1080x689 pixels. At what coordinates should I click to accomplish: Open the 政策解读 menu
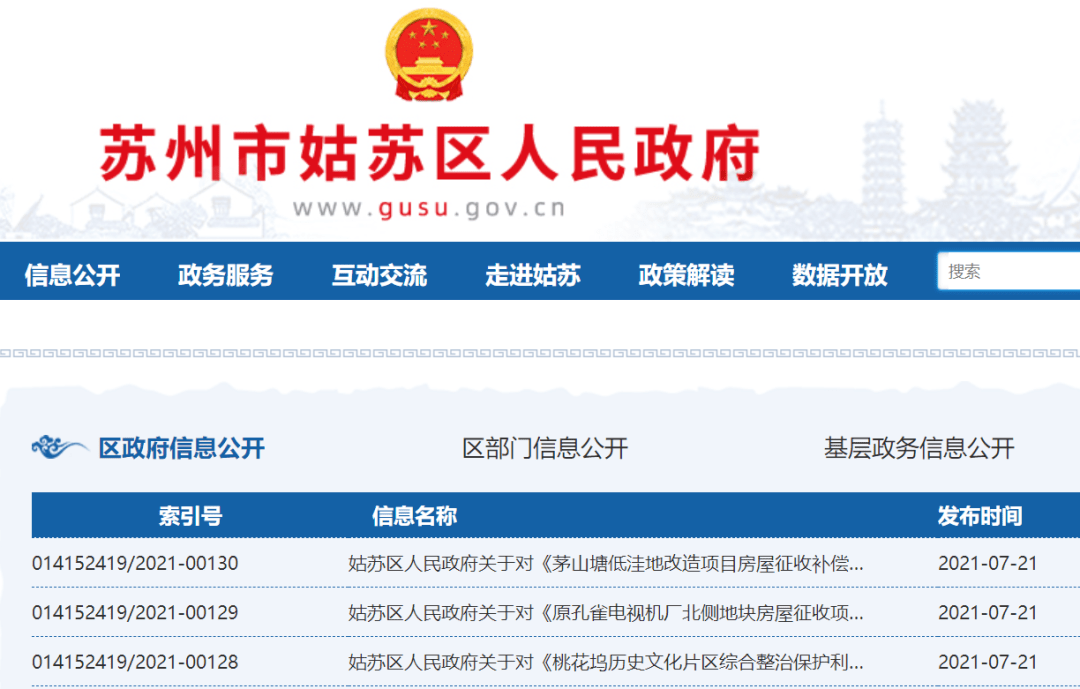(x=687, y=275)
